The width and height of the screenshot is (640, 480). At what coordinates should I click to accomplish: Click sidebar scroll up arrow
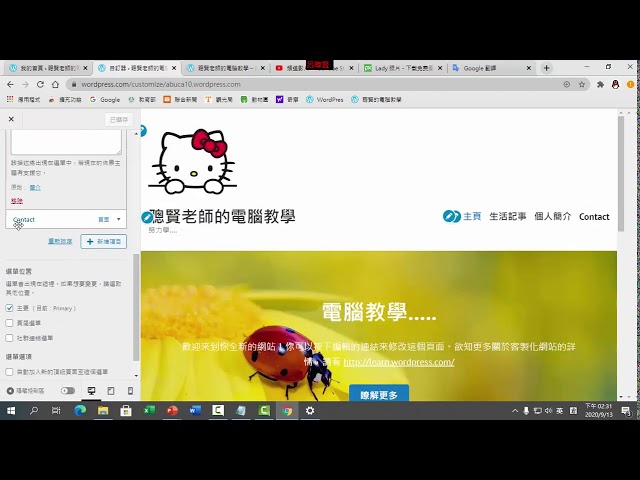click(136, 133)
